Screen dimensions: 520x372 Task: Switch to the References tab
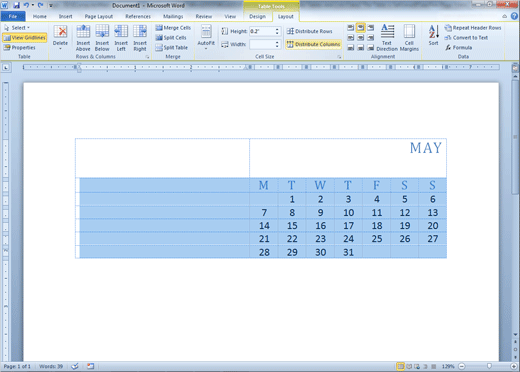pos(138,16)
